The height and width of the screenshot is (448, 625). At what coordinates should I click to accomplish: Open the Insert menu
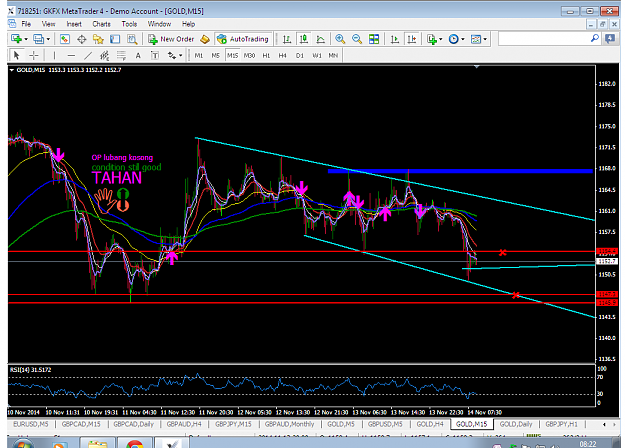(x=74, y=24)
